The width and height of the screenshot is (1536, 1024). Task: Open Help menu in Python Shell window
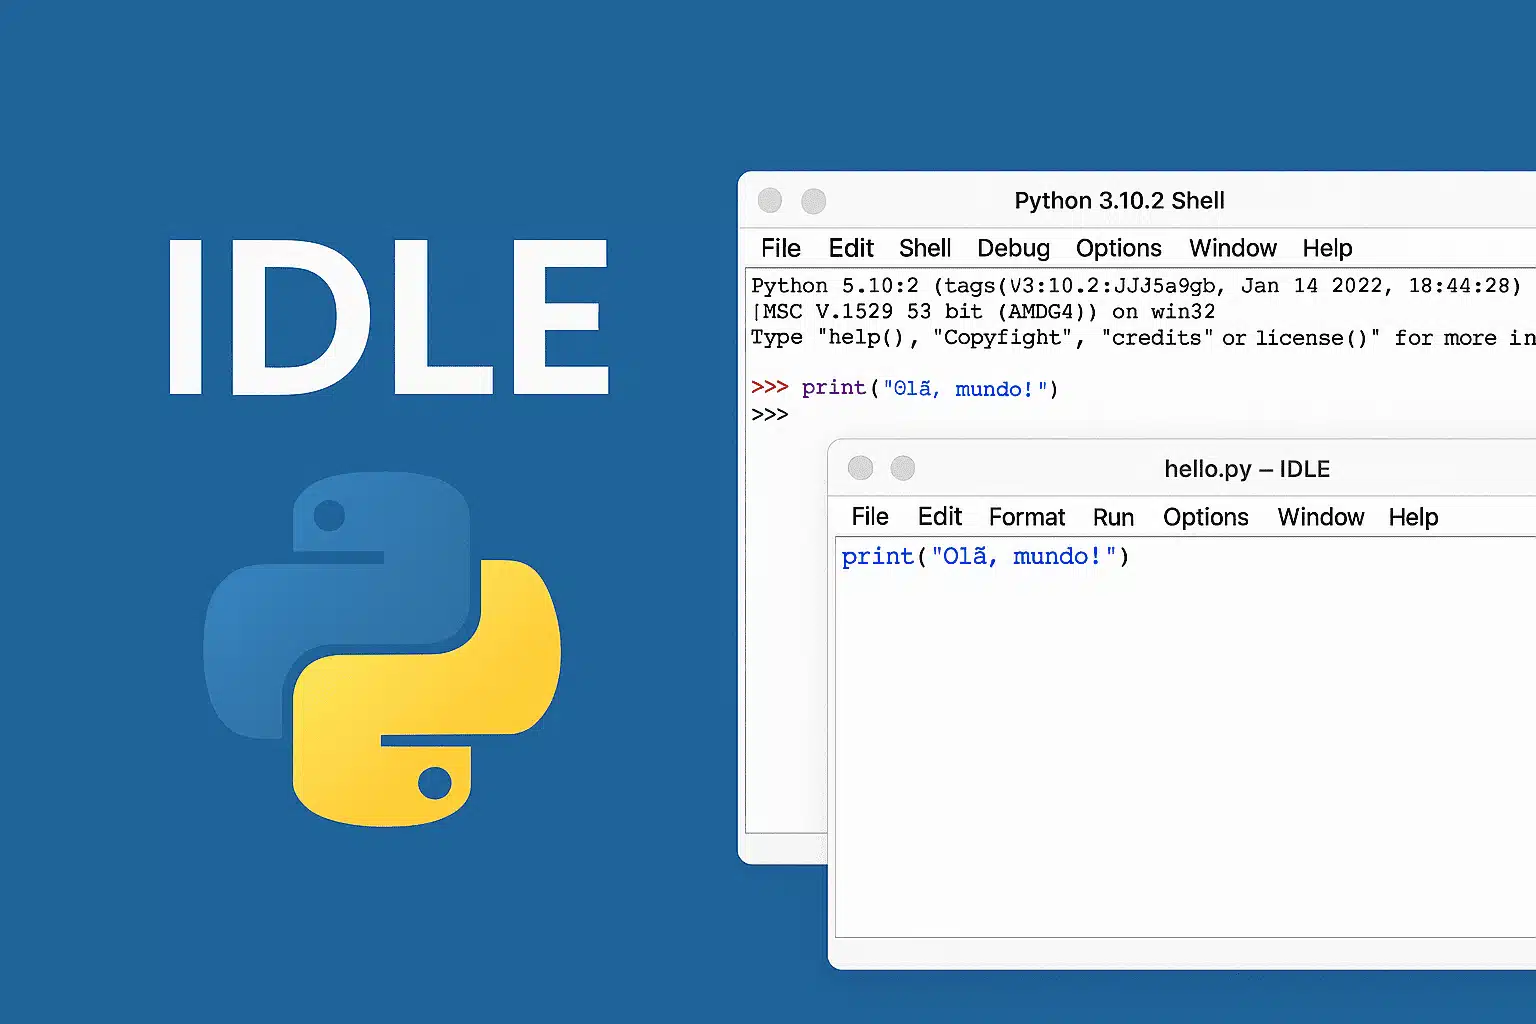1327,248
